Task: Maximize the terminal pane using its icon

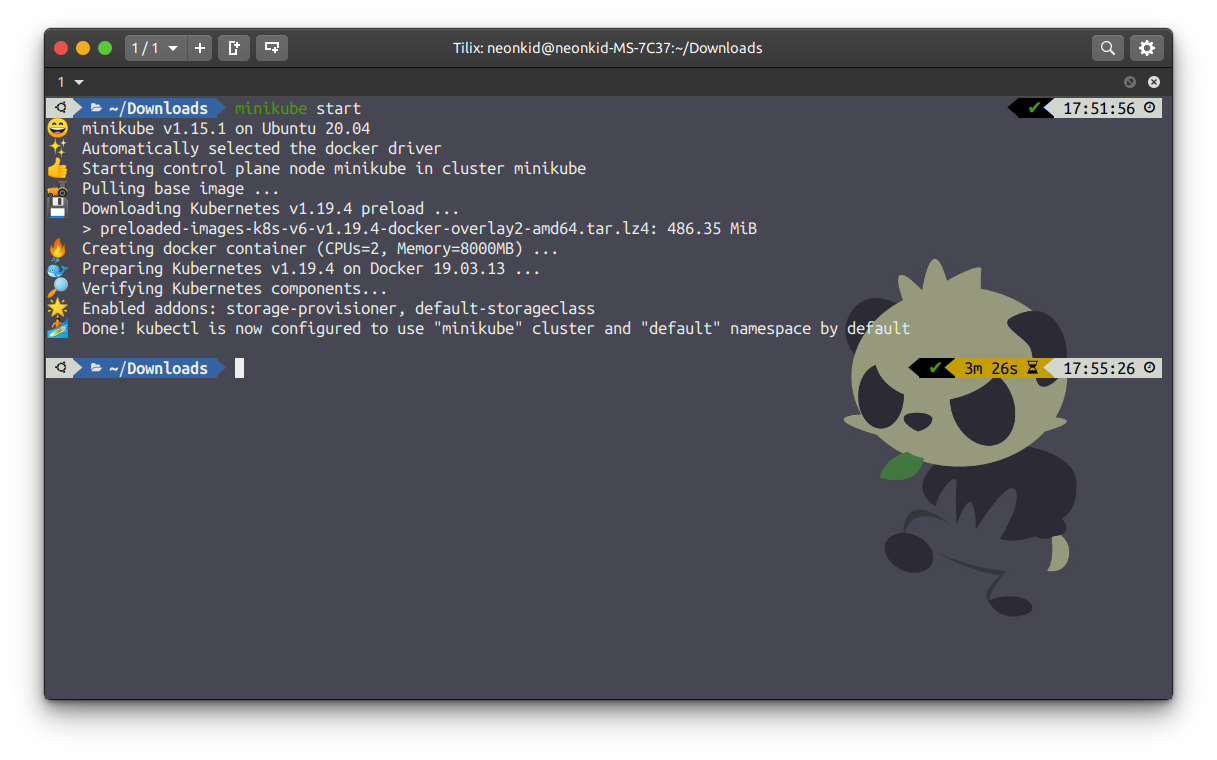Action: tap(1130, 82)
